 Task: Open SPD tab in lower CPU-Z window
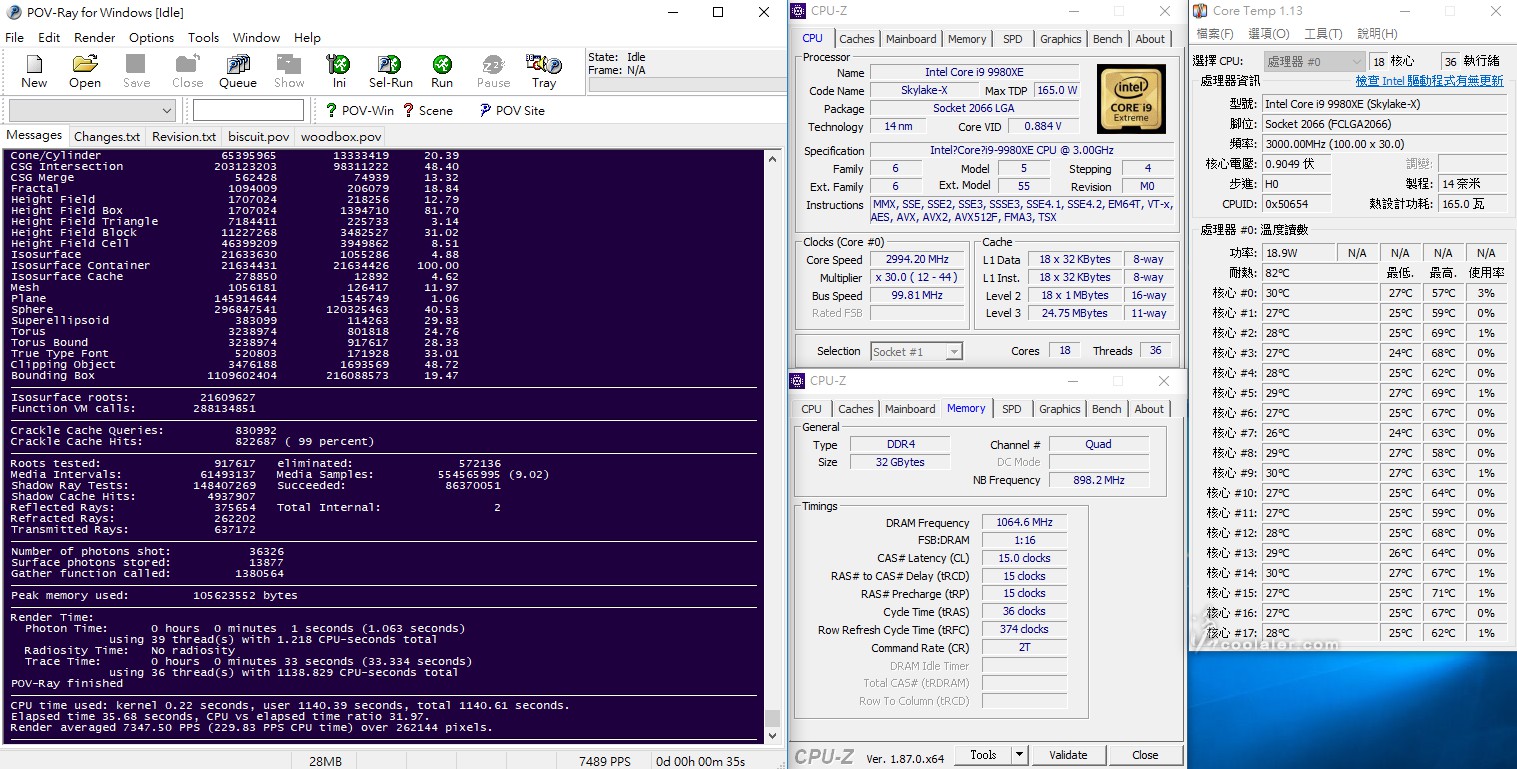click(x=1012, y=409)
